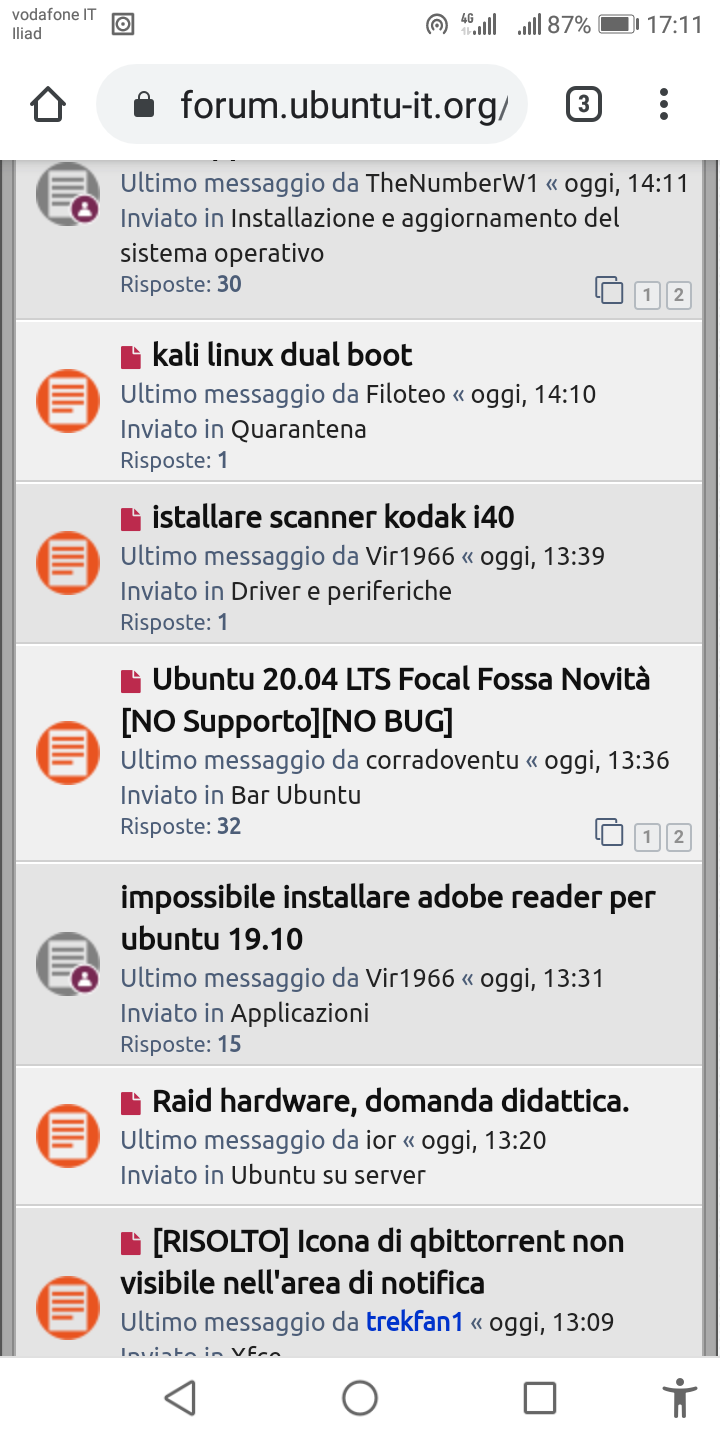Jump to last post by ior arrow
This screenshot has width=720, height=1440.
coord(409,1140)
